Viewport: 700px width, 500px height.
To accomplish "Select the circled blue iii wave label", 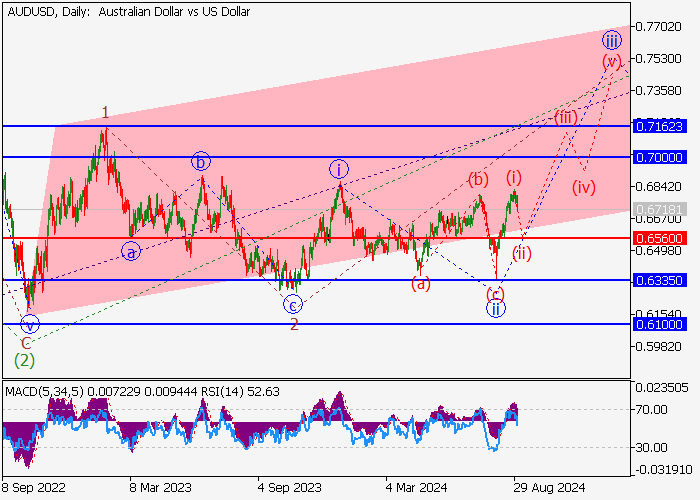I will [612, 41].
